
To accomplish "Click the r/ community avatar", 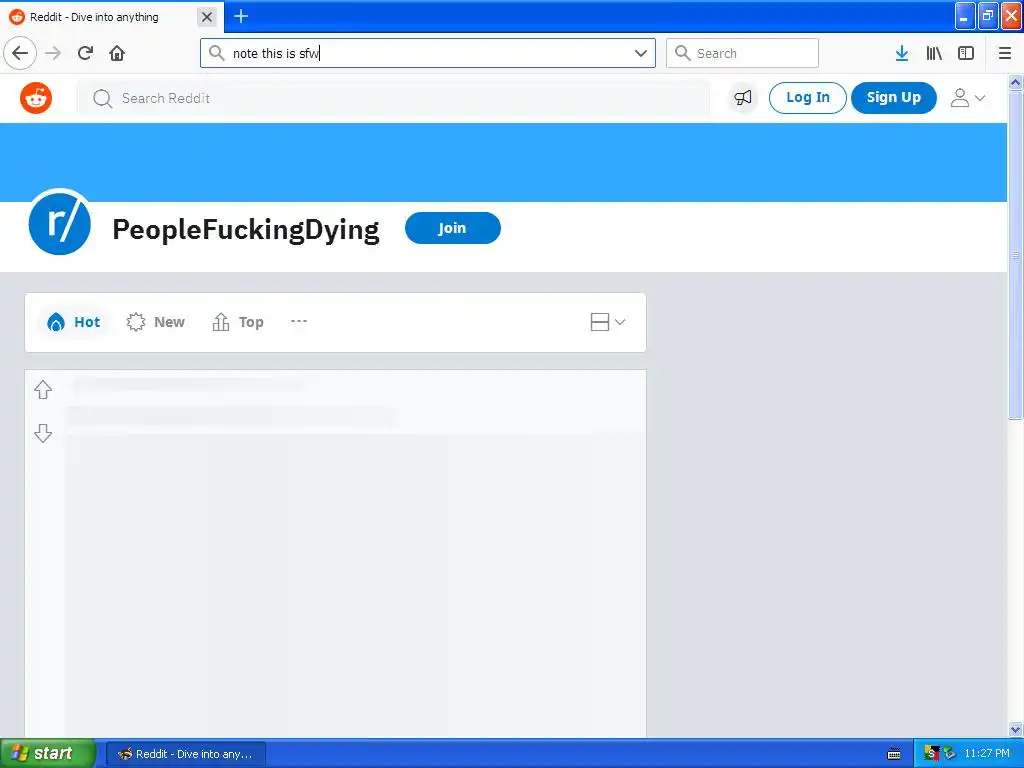I will [59, 222].
